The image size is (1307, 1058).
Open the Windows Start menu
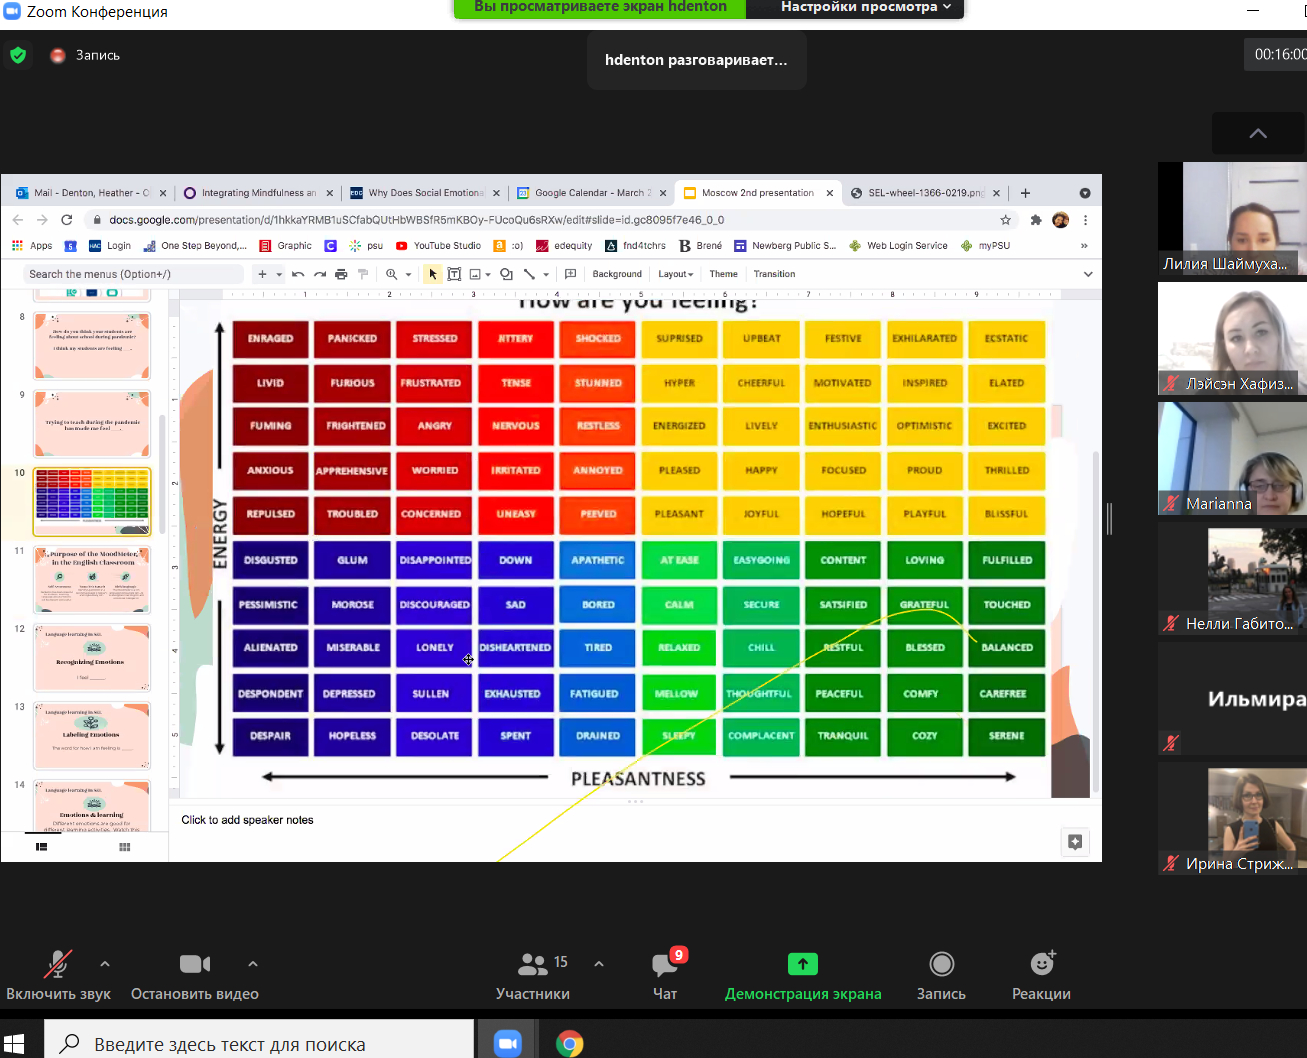pos(14,1043)
